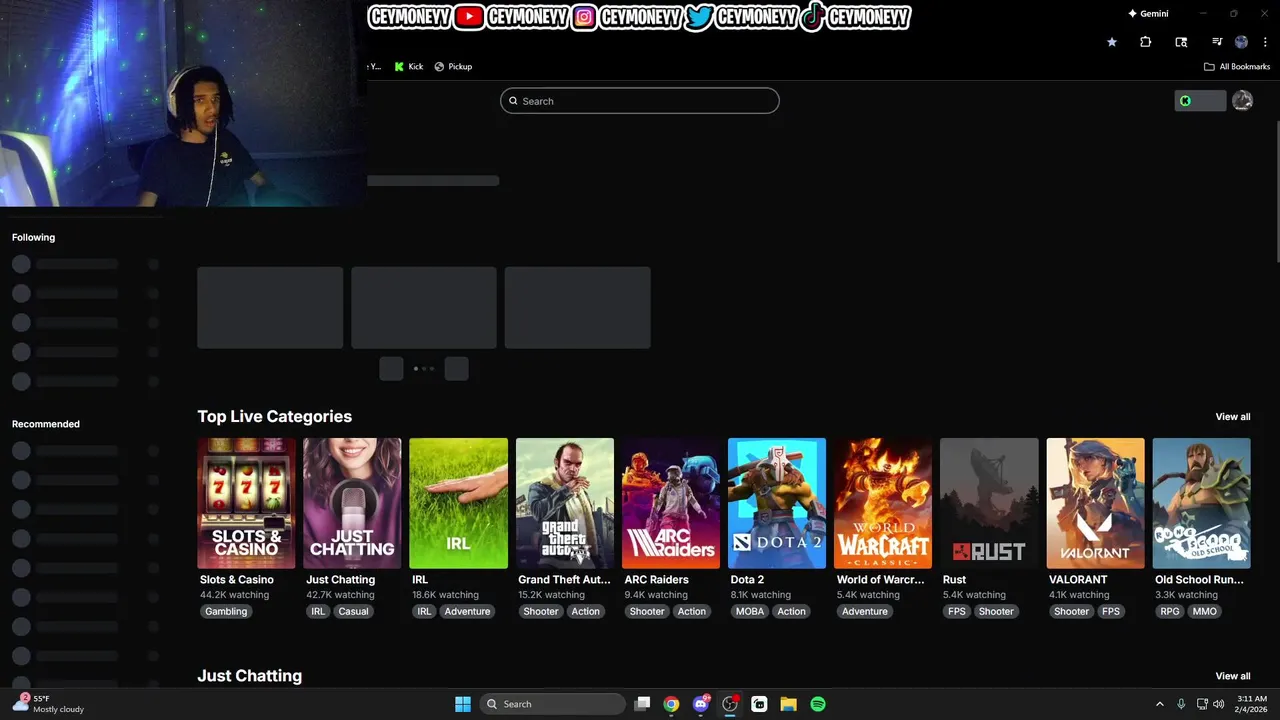This screenshot has width=1280, height=720.
Task: Click the MMO tag under Old School RuneScape
Action: pyautogui.click(x=1205, y=611)
